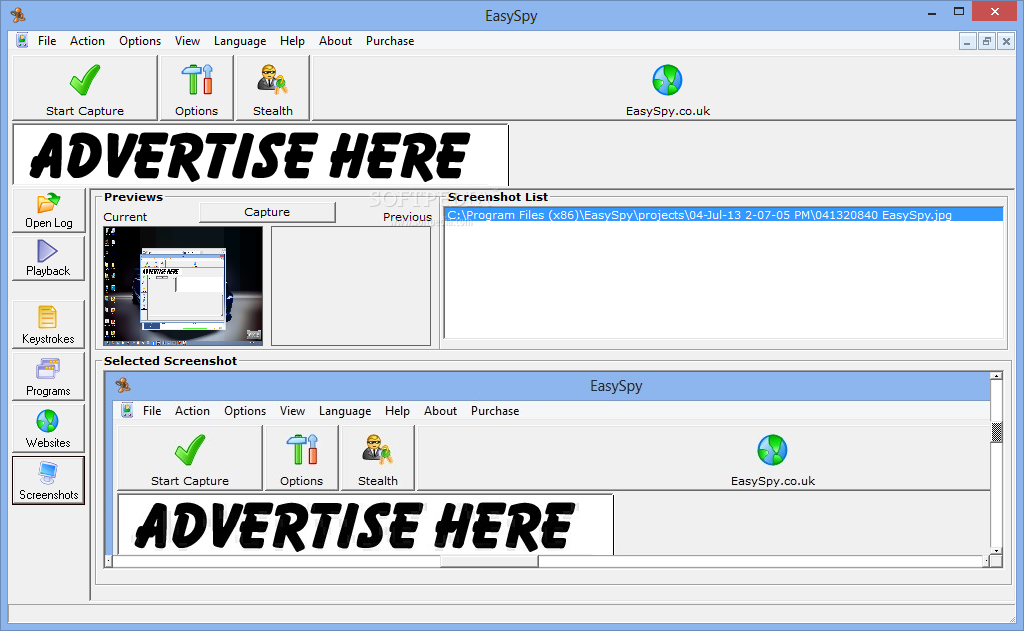The width and height of the screenshot is (1024, 631).
Task: Open the Options hammer and screwdriver tool
Action: click(197, 88)
